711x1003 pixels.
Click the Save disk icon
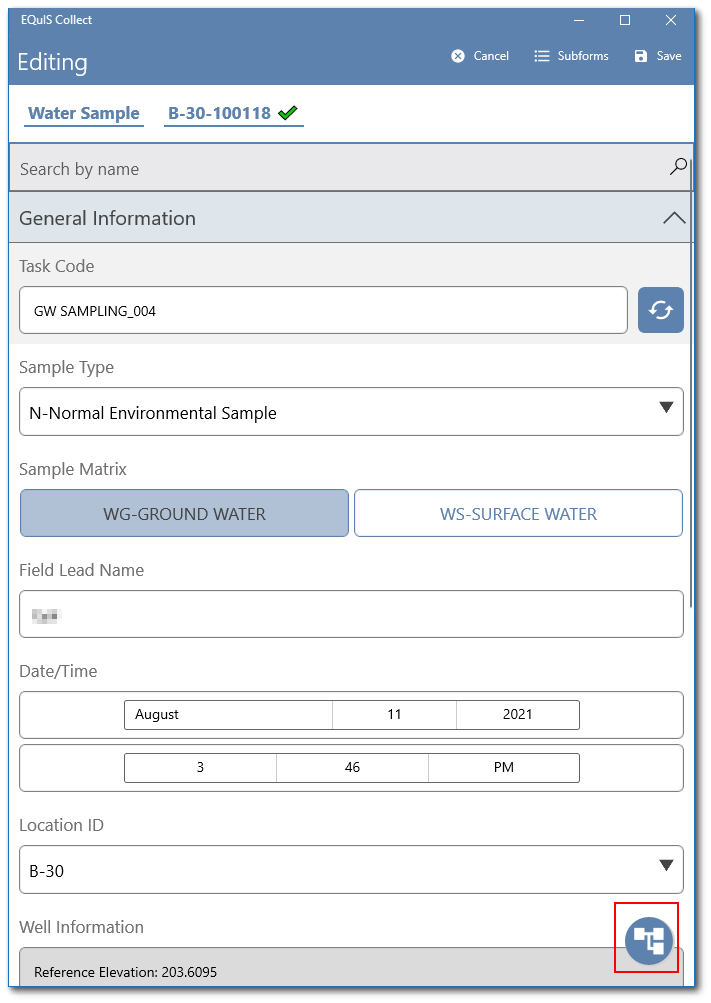641,56
